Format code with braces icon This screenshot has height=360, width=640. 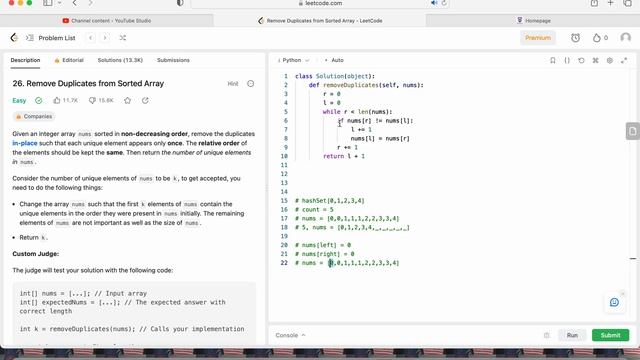click(567, 60)
